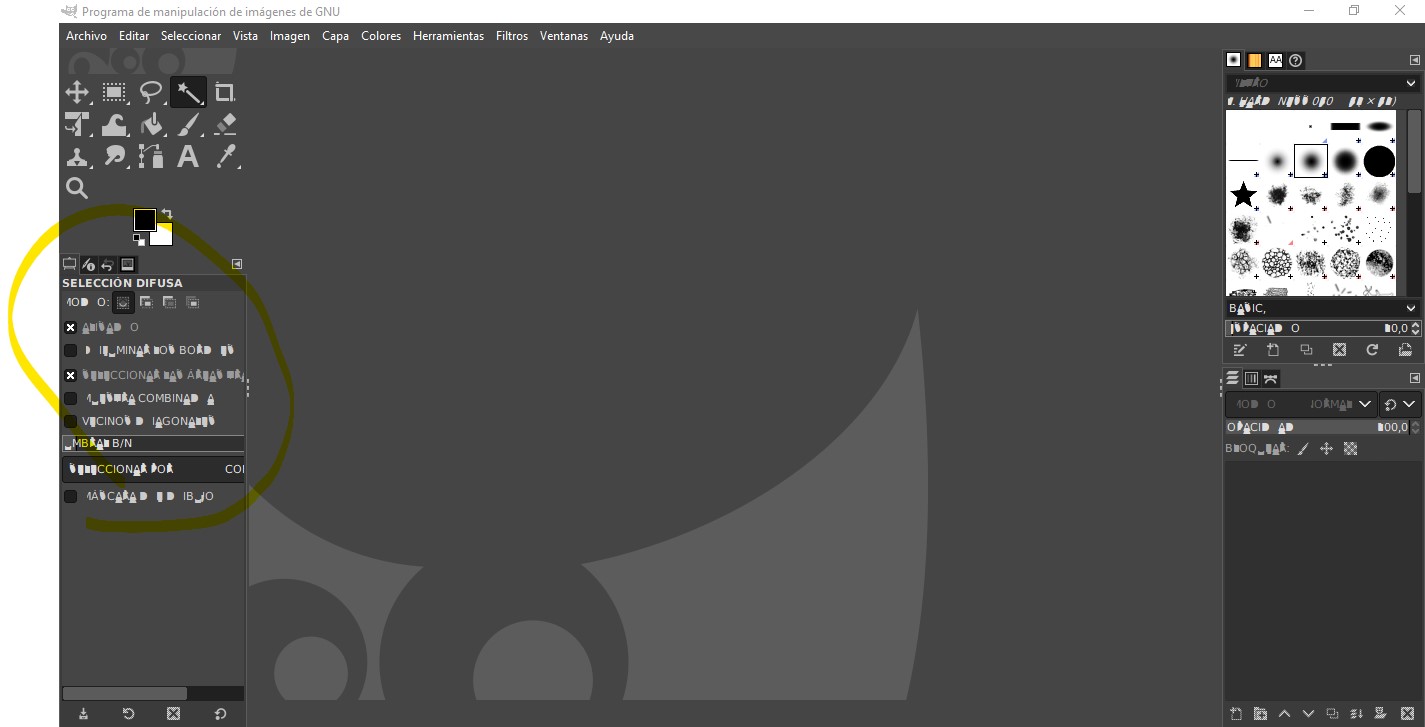This screenshot has height=727, width=1425.
Task: Reset colors to default black and white
Action: click(x=139, y=239)
